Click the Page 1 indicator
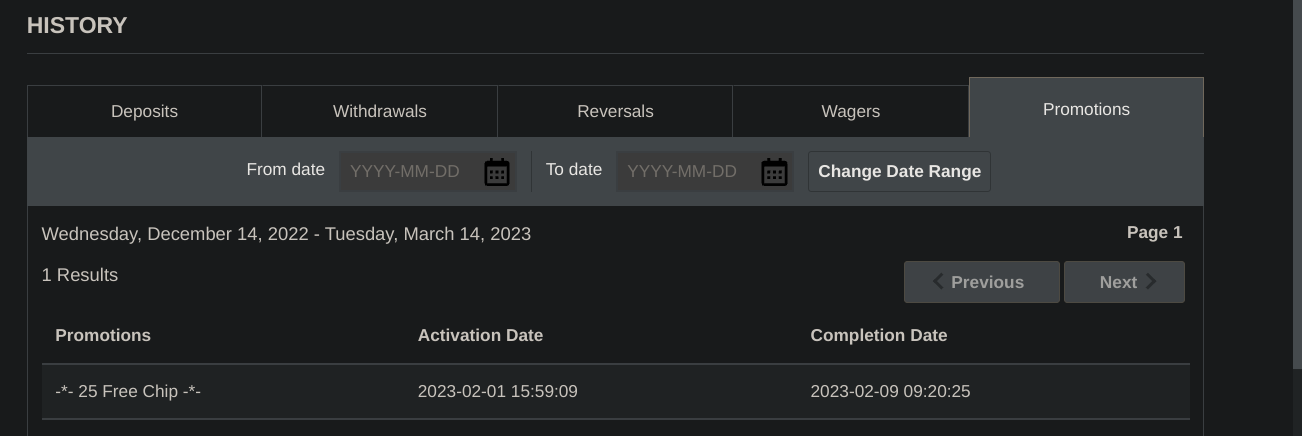 coord(1154,232)
